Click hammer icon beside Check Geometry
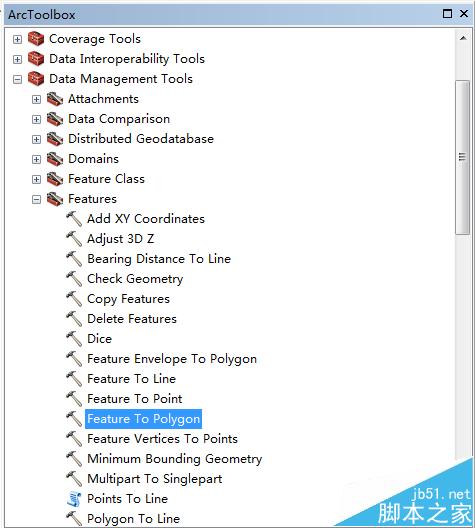Image resolution: width=475 pixels, height=528 pixels. coord(74,279)
